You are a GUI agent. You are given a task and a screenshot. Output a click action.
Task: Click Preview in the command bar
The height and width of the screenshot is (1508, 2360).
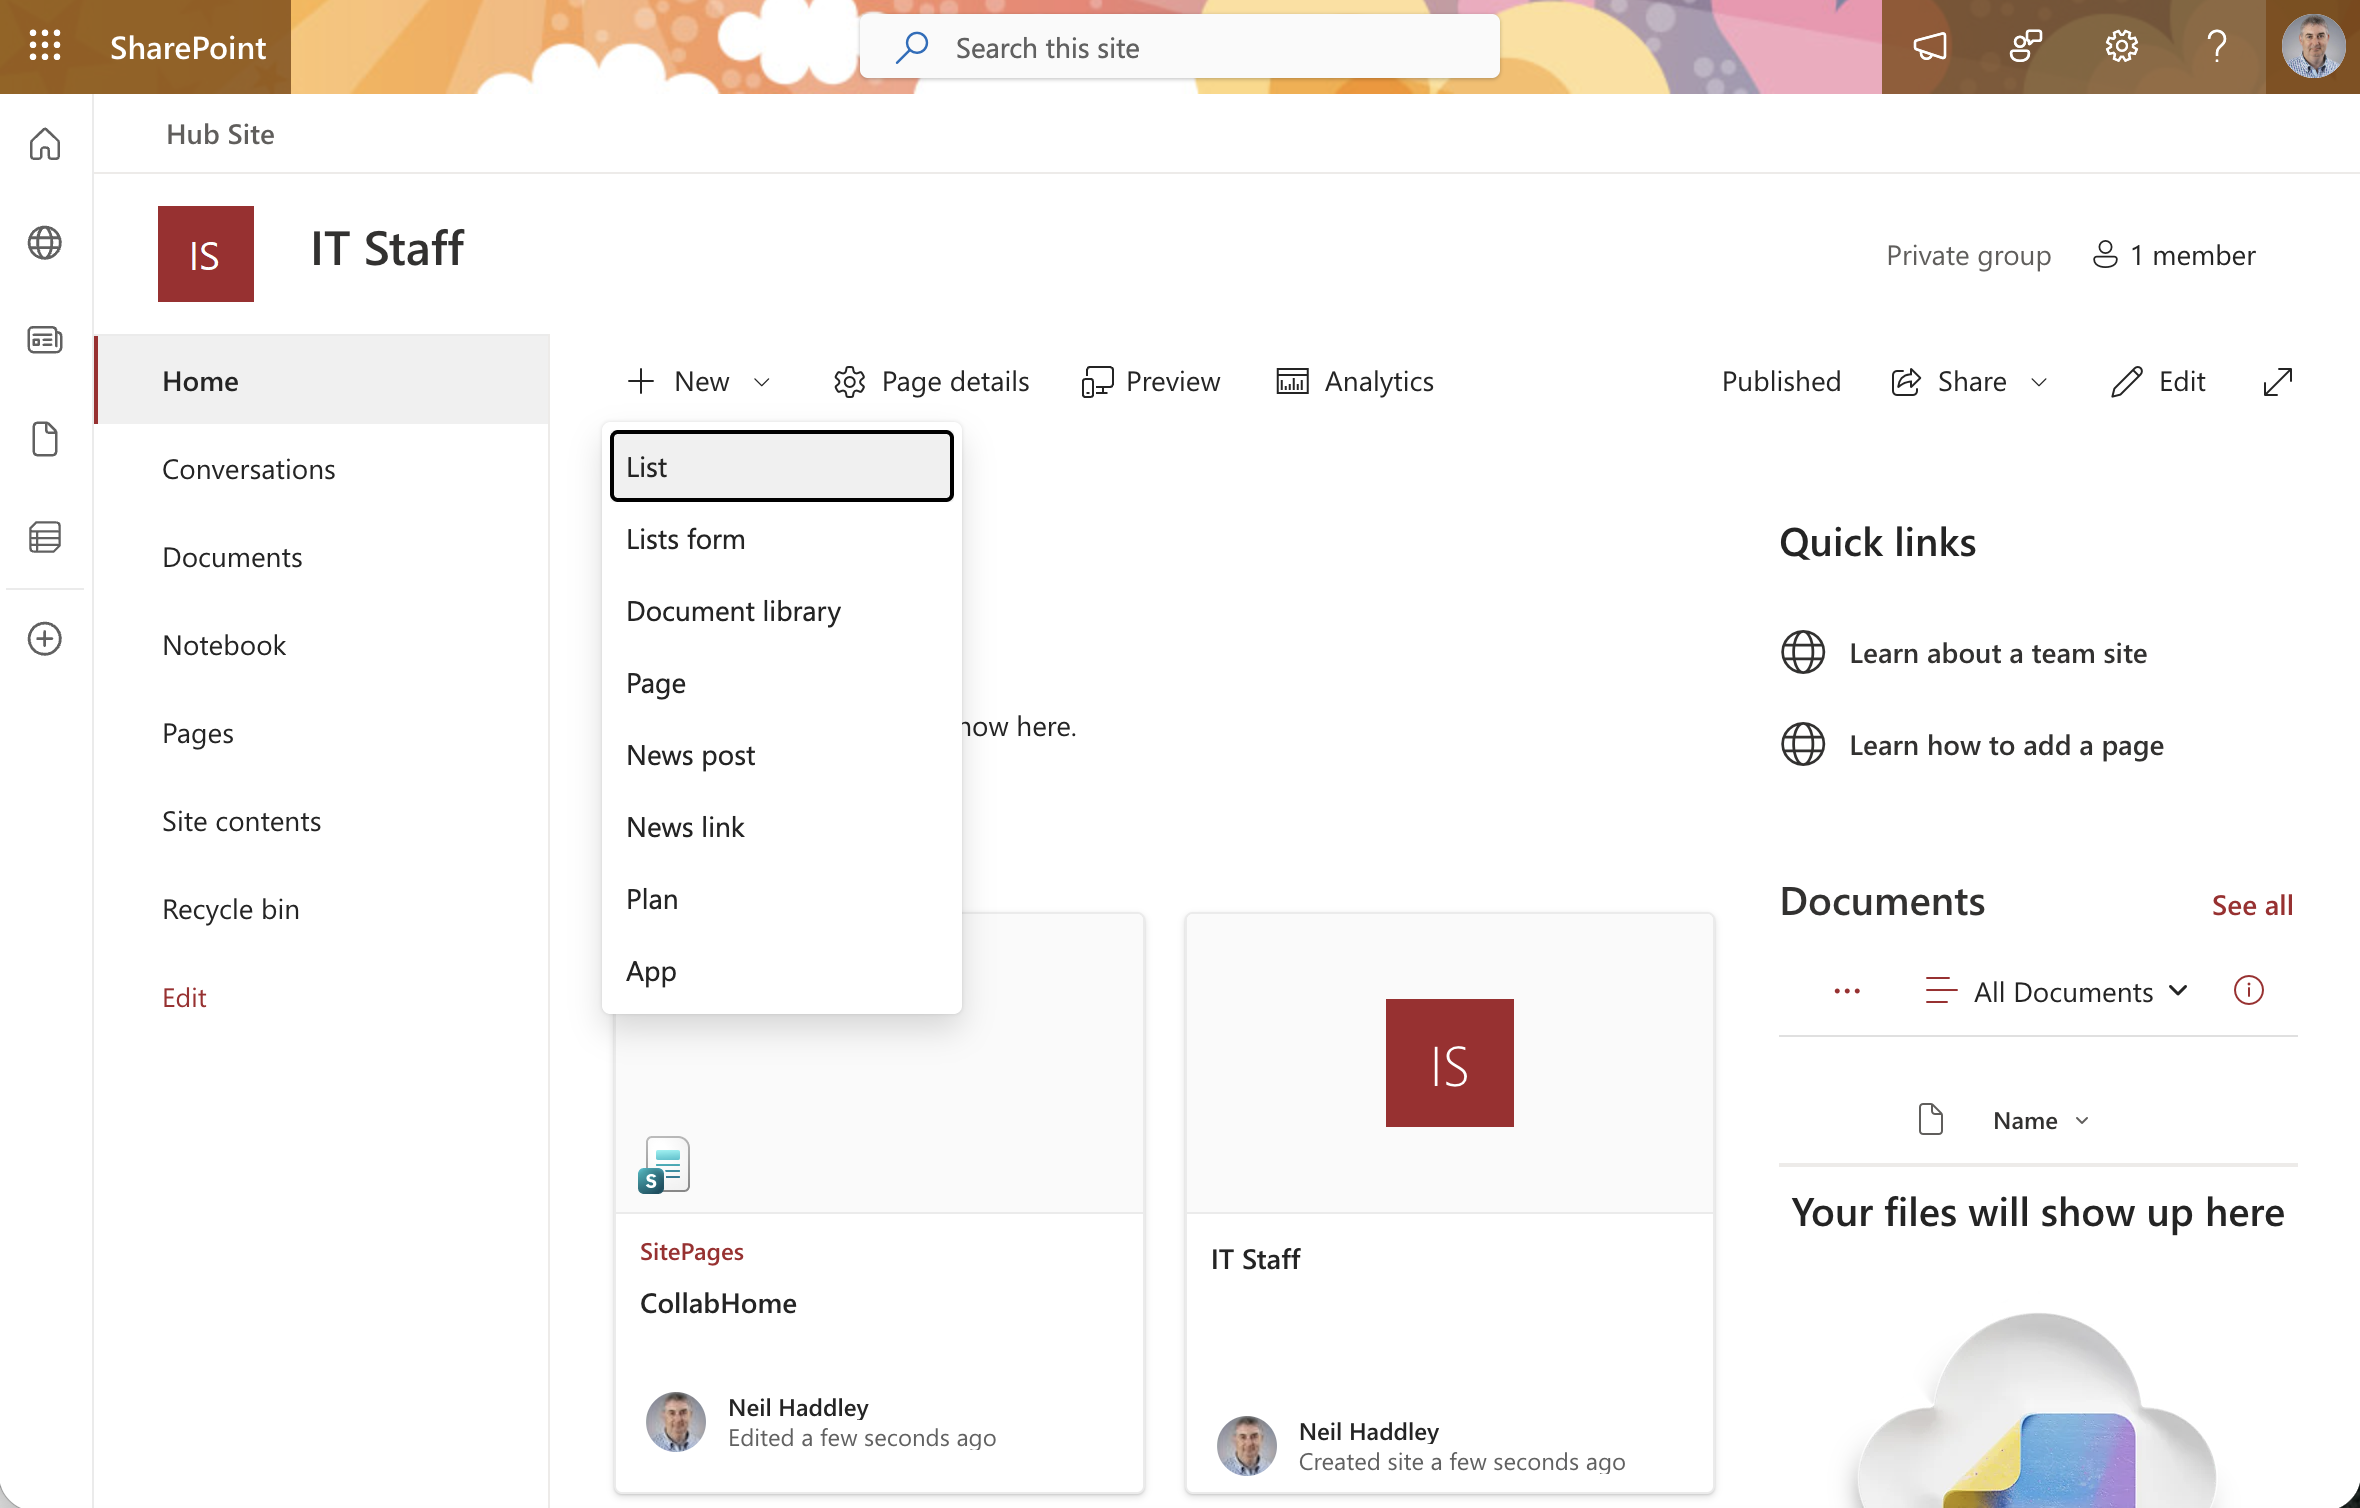(x=1151, y=381)
